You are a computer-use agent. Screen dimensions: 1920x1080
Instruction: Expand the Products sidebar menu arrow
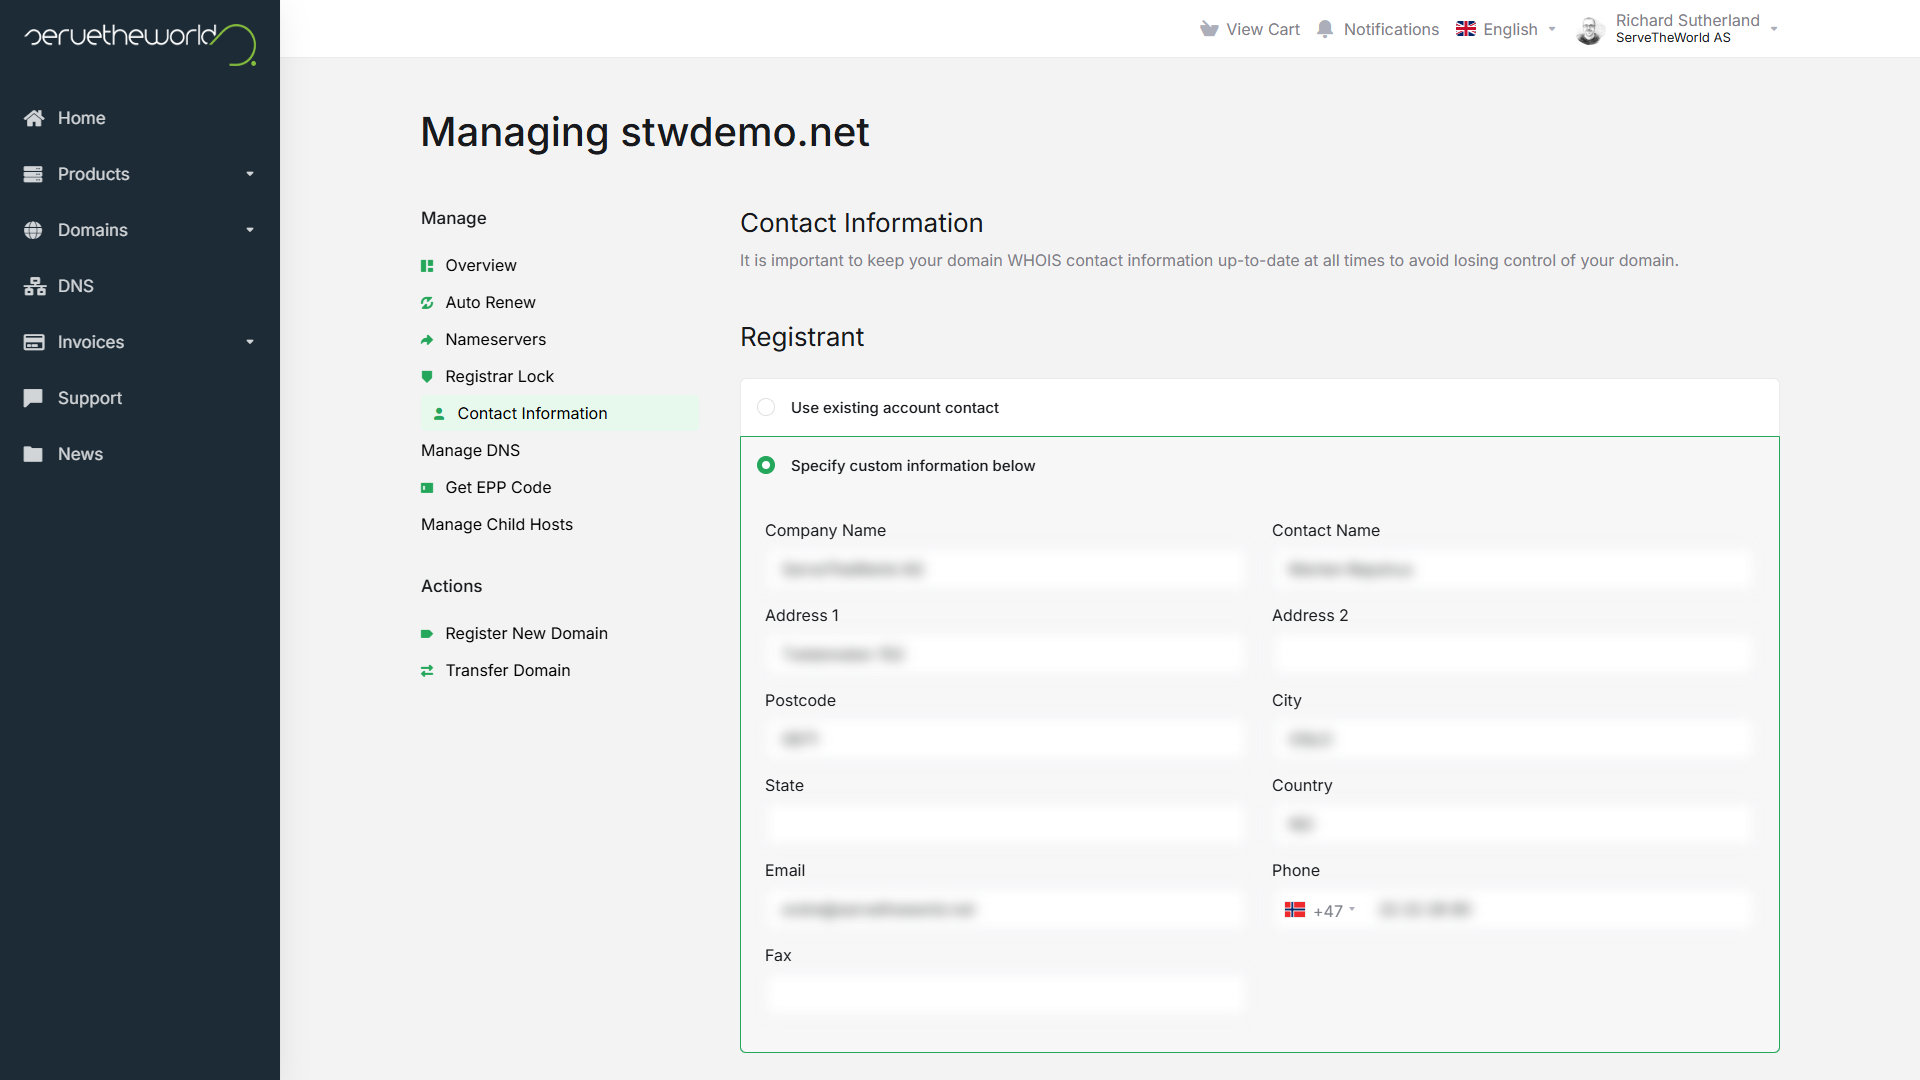(250, 174)
